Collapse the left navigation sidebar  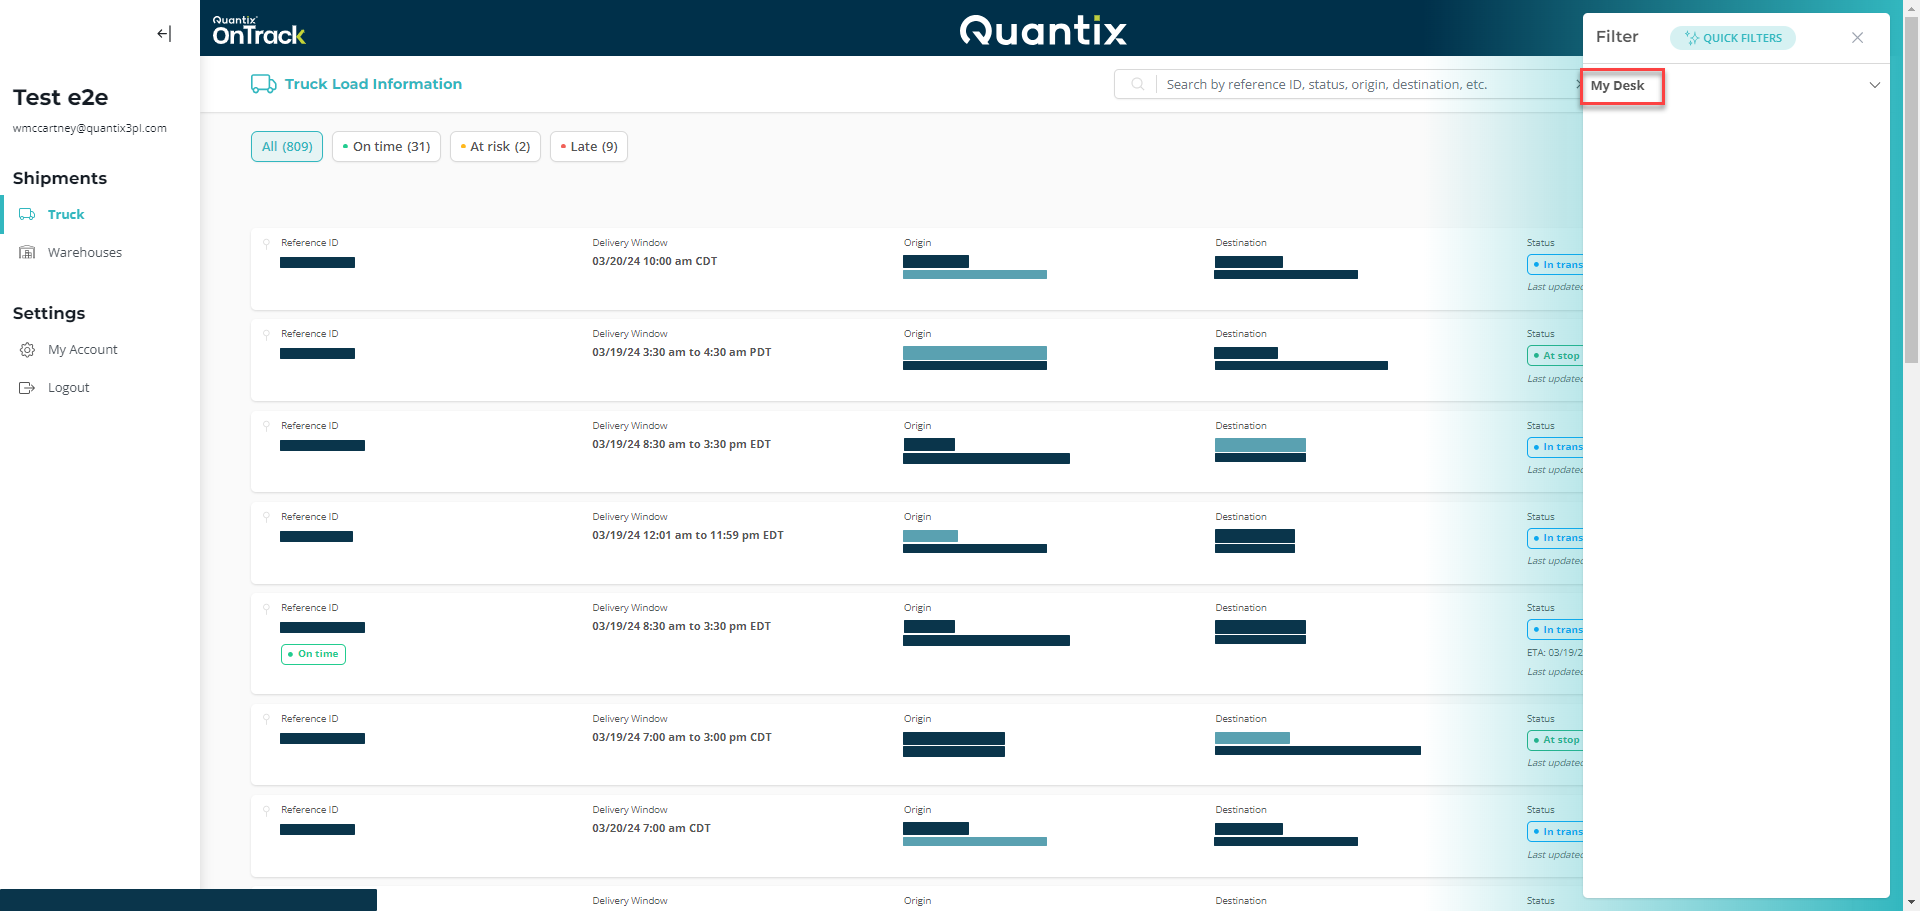pyautogui.click(x=163, y=33)
